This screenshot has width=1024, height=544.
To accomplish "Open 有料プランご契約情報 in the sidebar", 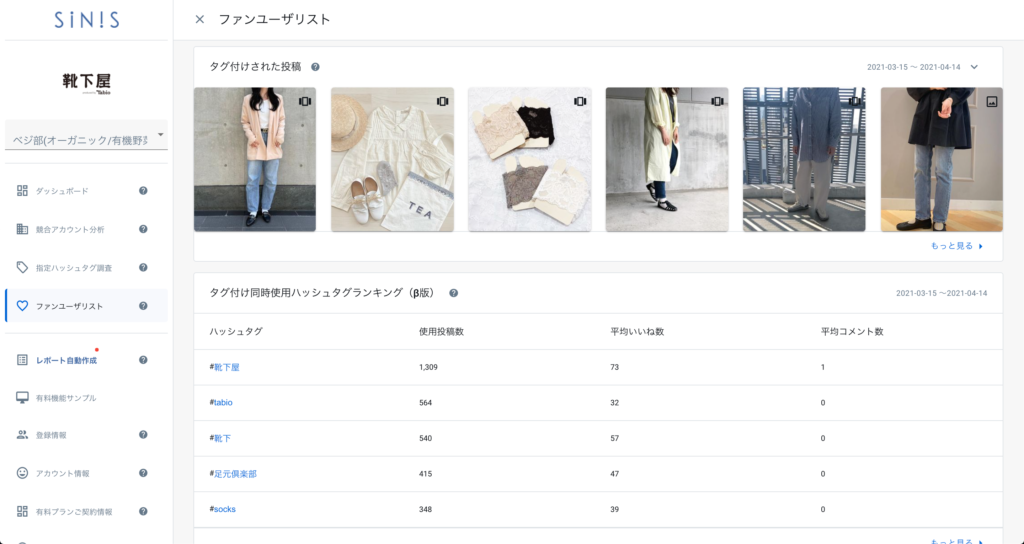I will tap(74, 512).
